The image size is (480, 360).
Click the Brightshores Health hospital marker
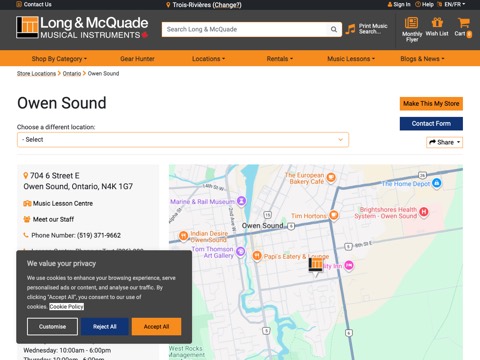coord(424,212)
